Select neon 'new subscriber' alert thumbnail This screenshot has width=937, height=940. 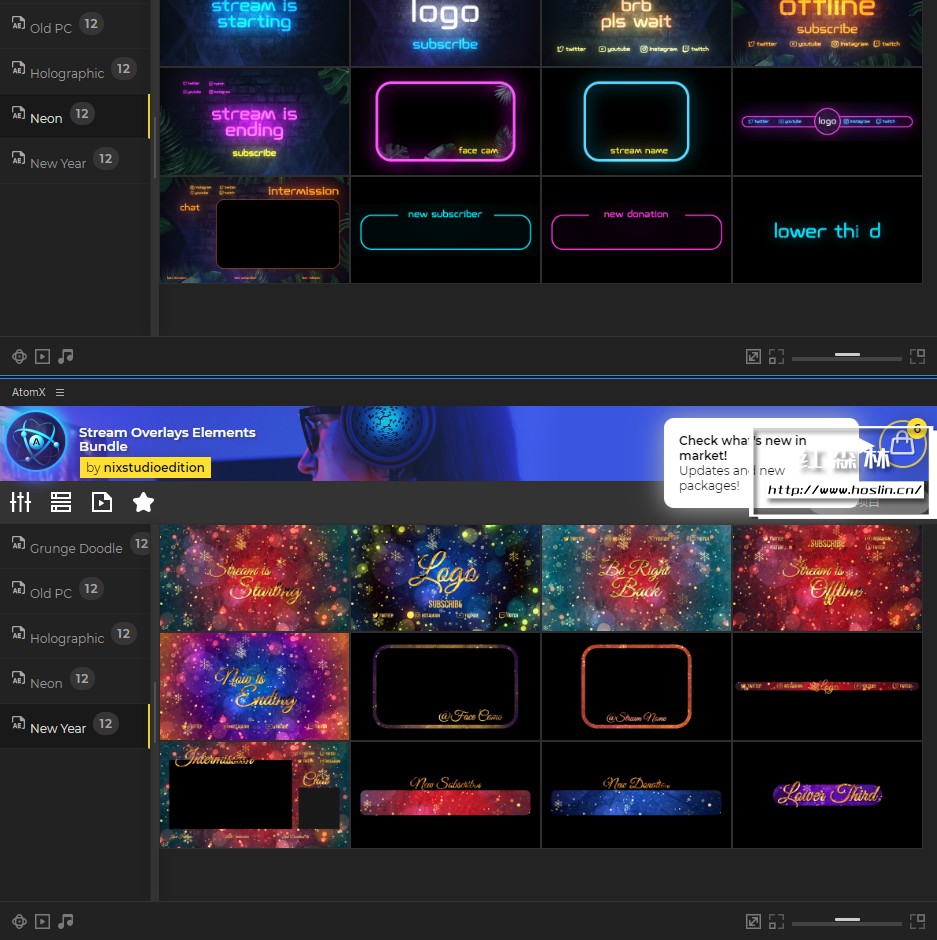(x=445, y=230)
